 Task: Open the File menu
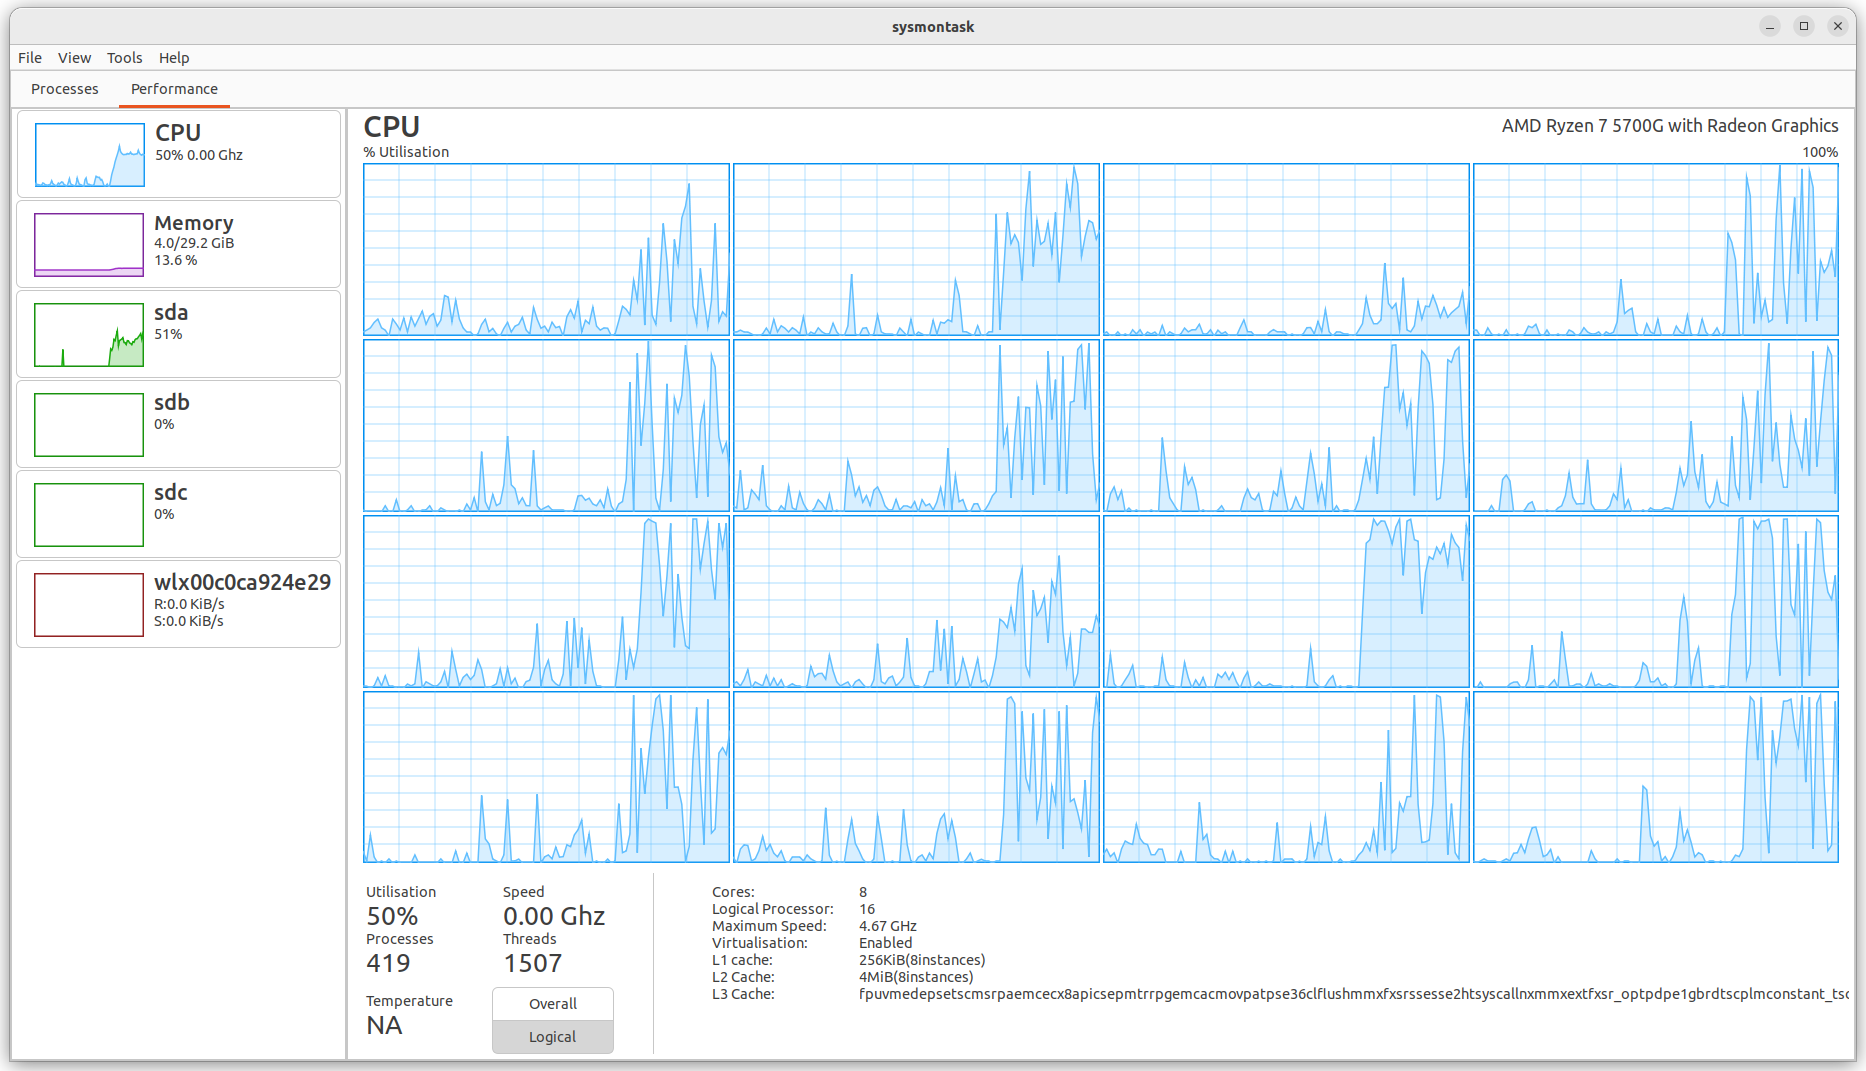[x=29, y=57]
